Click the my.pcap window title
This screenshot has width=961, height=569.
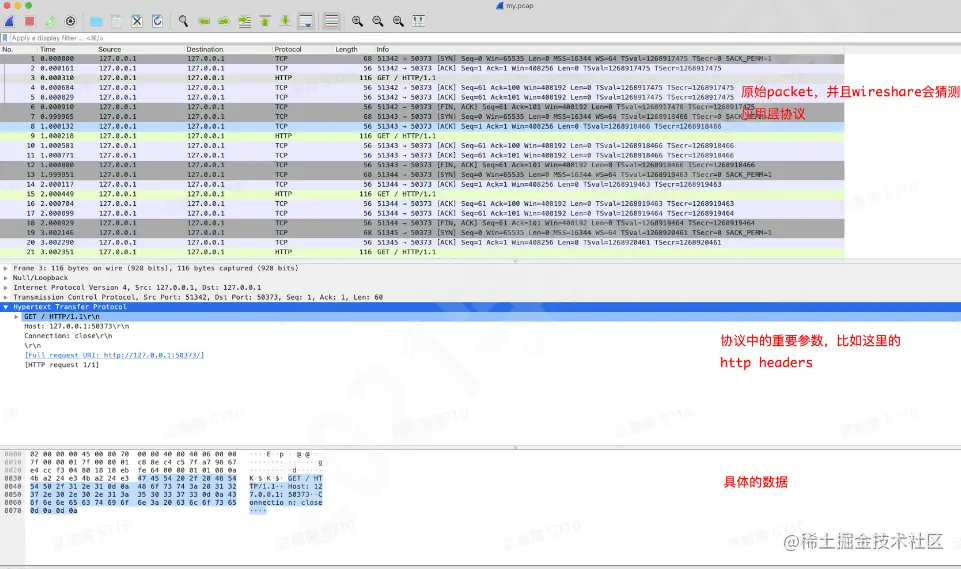tap(514, 6)
